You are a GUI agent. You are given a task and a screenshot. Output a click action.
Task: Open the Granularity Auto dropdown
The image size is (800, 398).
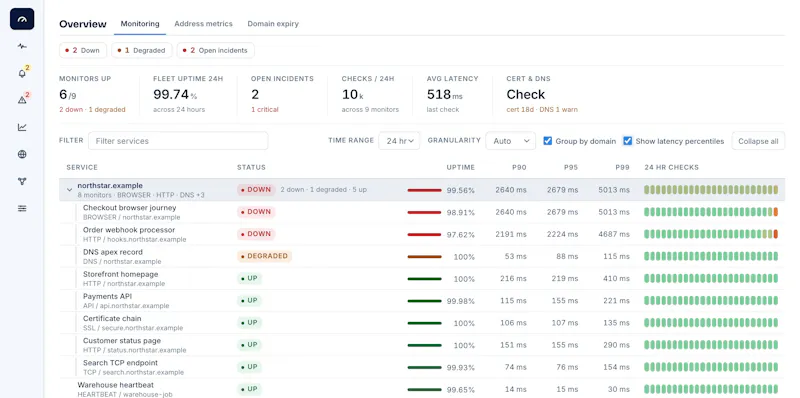coord(510,141)
